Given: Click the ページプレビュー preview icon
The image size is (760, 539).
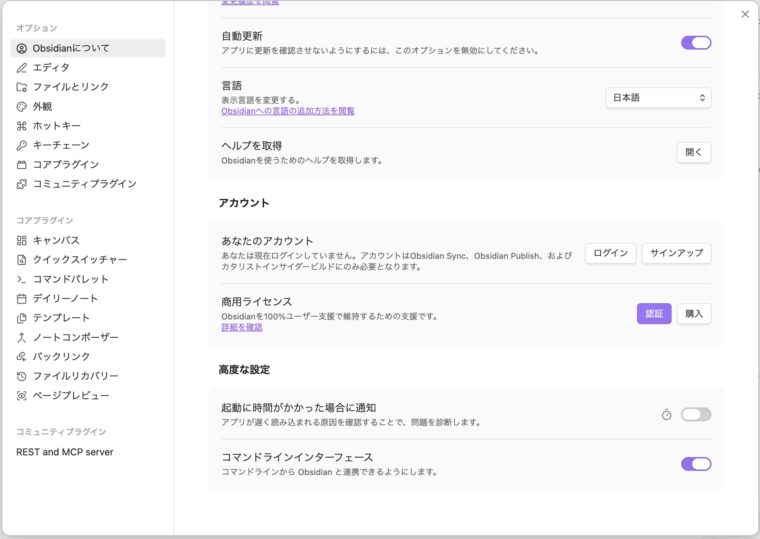Looking at the screenshot, I should click(22, 396).
